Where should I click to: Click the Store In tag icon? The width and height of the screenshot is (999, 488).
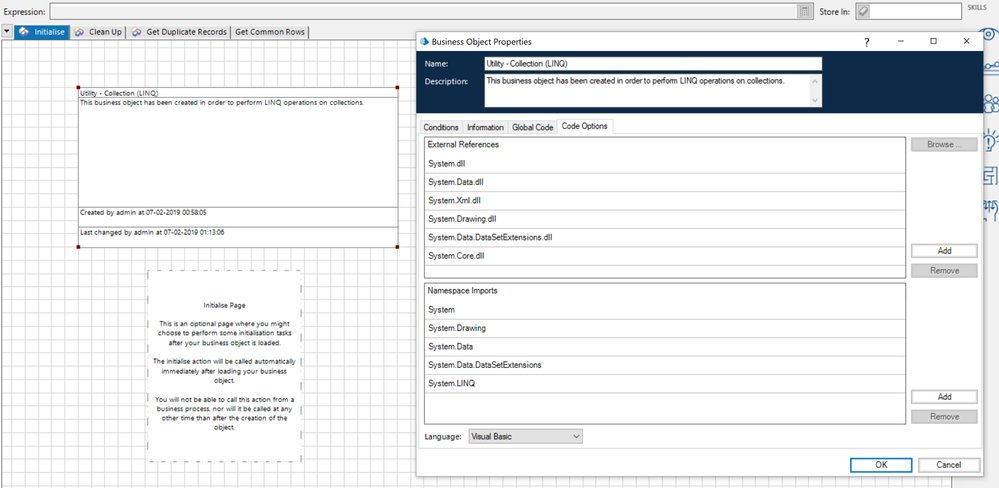click(x=863, y=11)
